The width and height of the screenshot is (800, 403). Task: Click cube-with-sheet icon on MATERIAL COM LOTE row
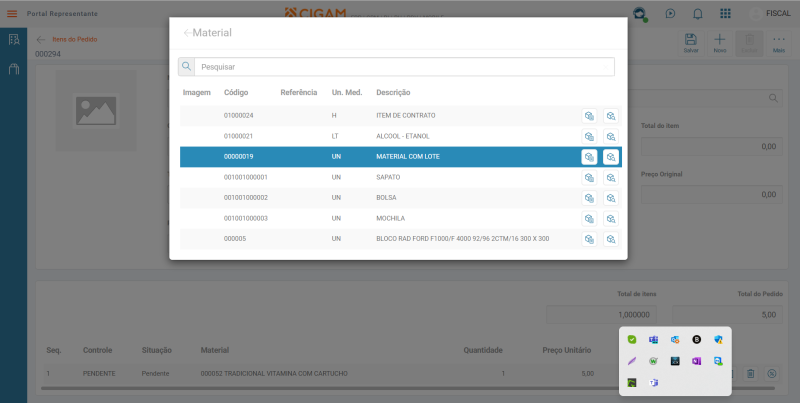589,157
